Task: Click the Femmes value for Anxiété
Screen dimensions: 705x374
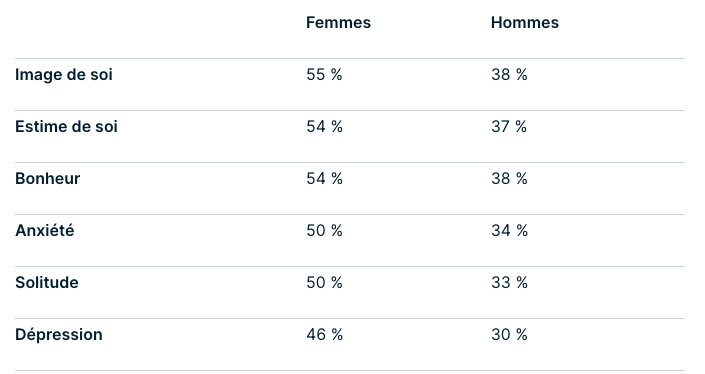Action: coord(324,231)
